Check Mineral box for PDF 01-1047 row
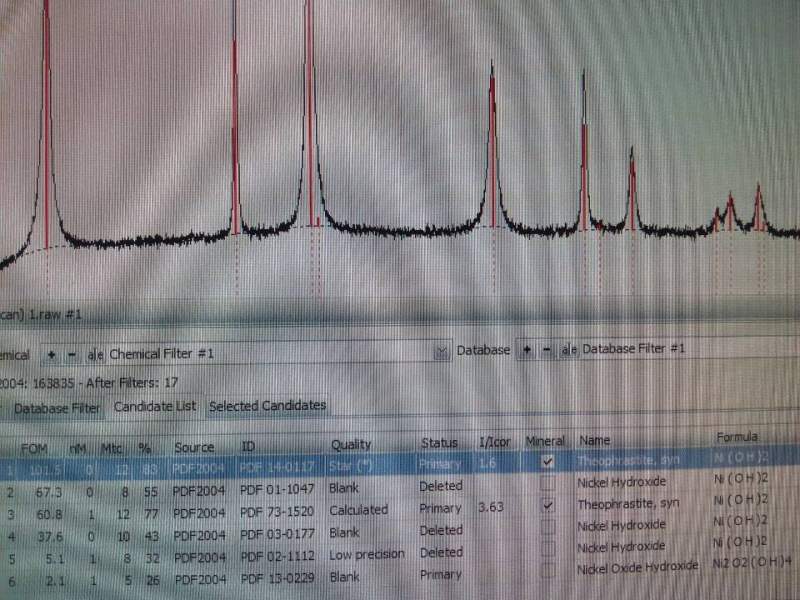Viewport: 800px width, 600px height. [547, 483]
